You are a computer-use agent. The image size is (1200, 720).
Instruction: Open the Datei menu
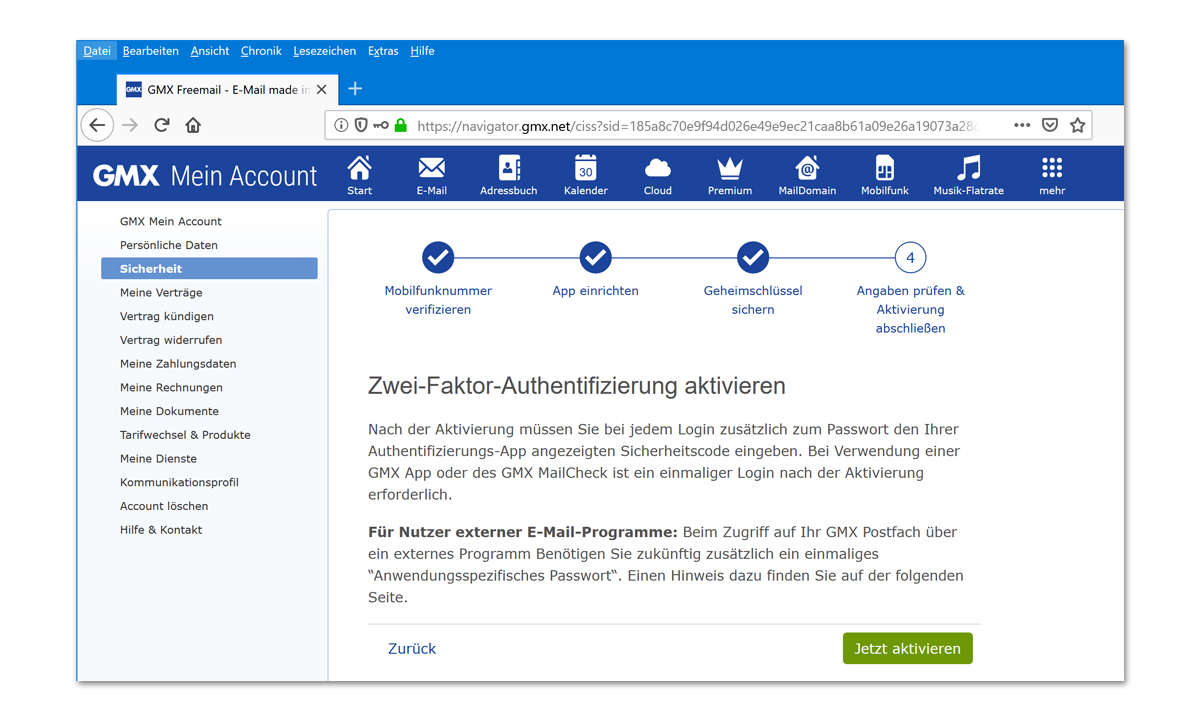pyautogui.click(x=97, y=51)
